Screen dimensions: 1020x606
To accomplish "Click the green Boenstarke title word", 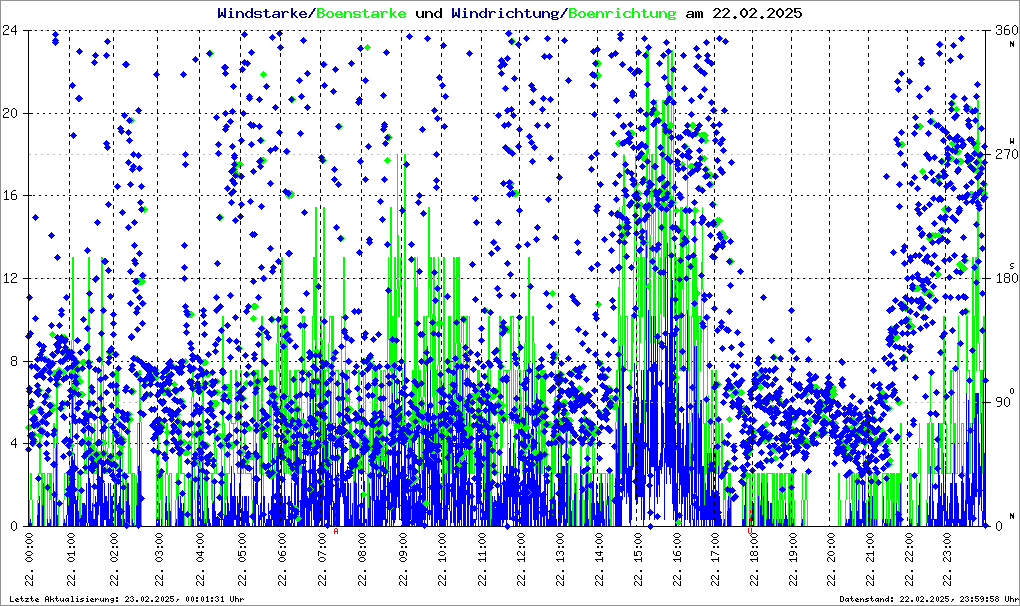I will point(361,13).
